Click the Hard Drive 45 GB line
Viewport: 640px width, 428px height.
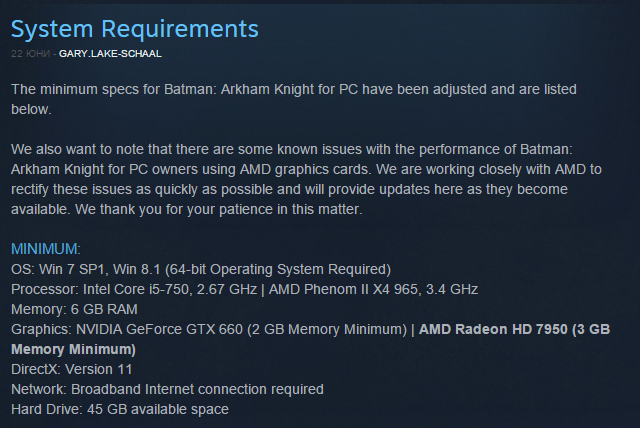click(120, 409)
